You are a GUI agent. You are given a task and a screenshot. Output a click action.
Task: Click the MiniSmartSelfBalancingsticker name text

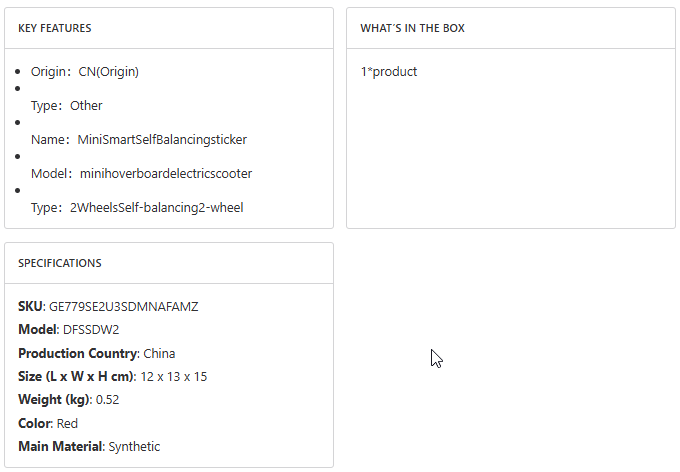(x=162, y=140)
